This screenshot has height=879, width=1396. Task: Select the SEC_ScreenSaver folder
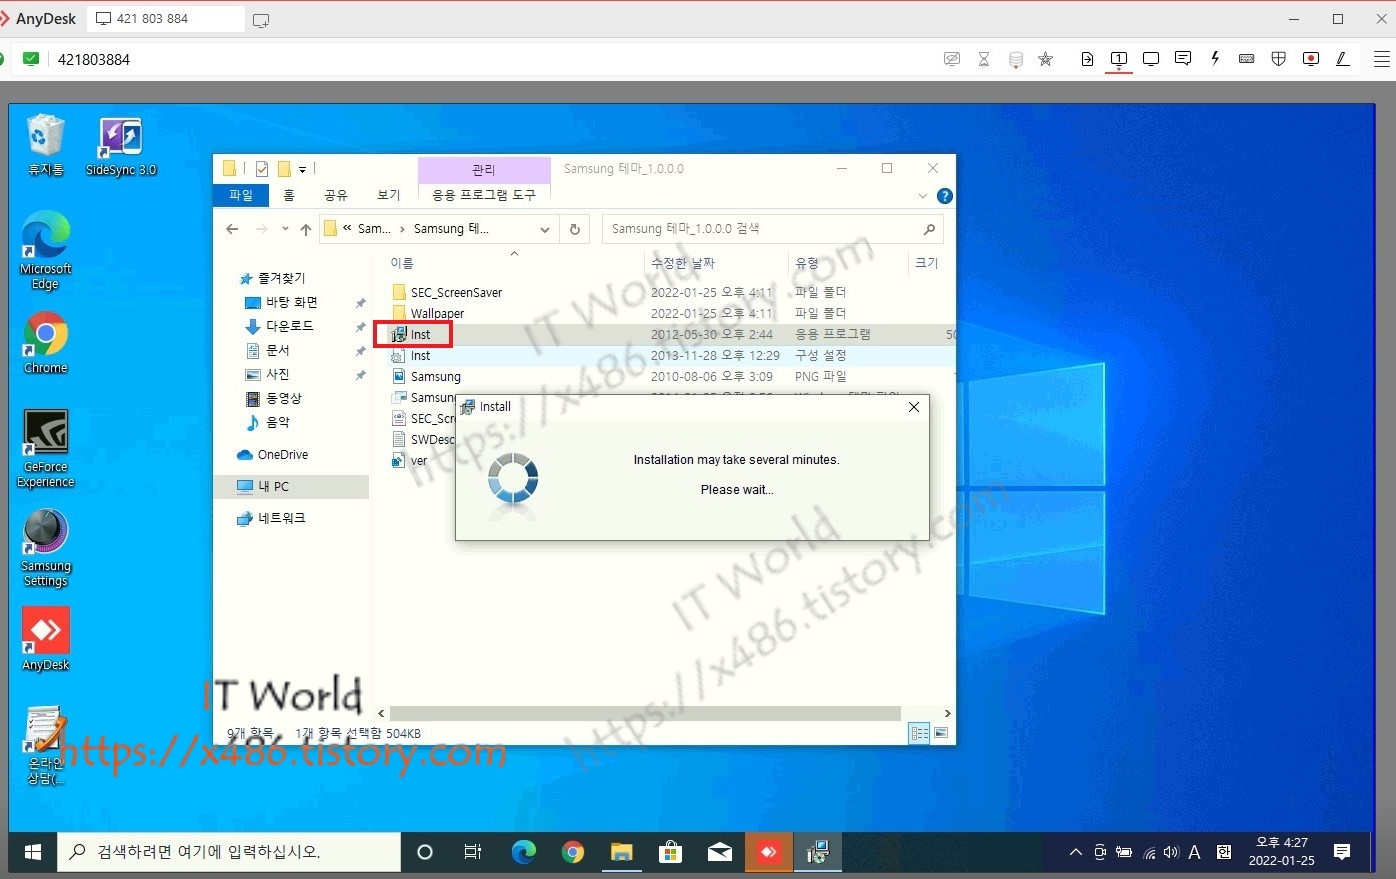coord(456,293)
